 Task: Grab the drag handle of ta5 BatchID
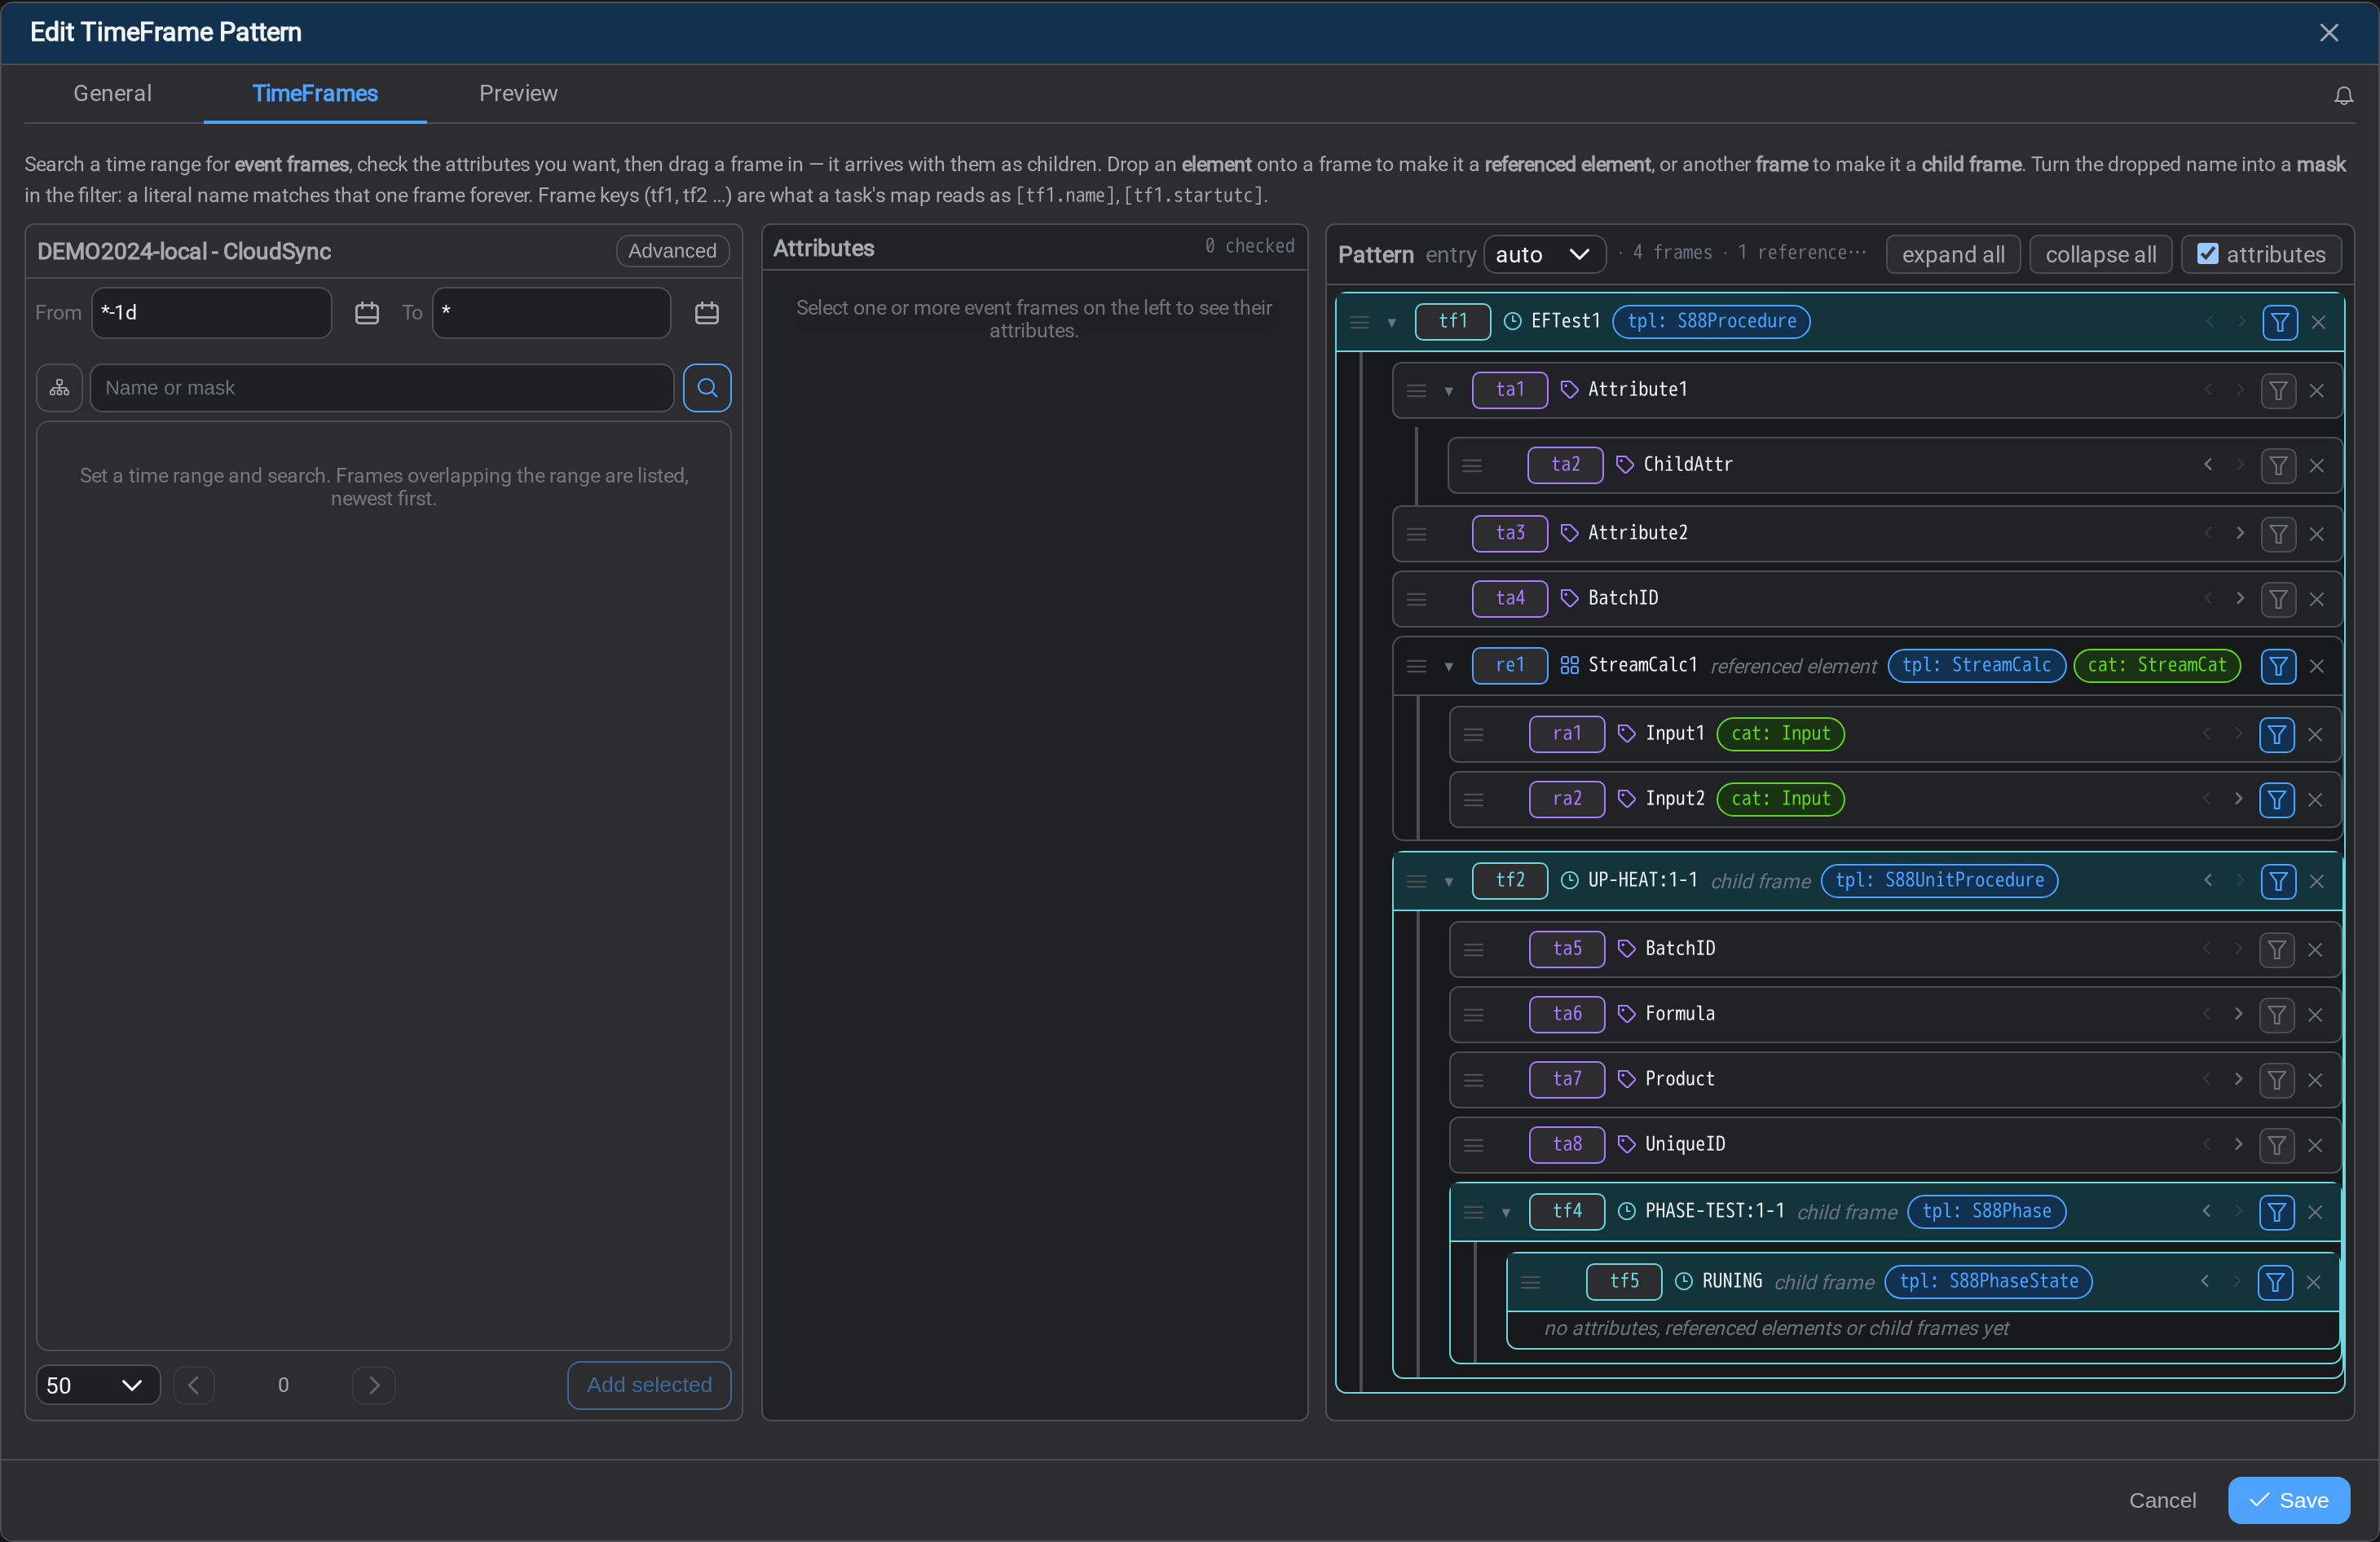point(1473,950)
